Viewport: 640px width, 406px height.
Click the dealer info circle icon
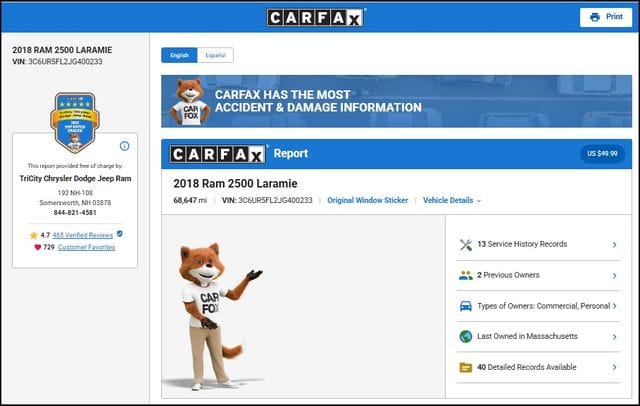click(124, 146)
